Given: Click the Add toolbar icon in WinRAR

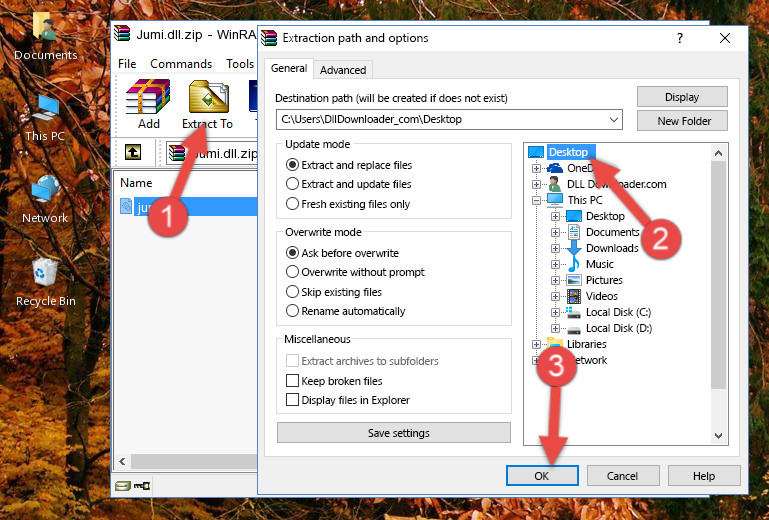Looking at the screenshot, I should coord(148,104).
